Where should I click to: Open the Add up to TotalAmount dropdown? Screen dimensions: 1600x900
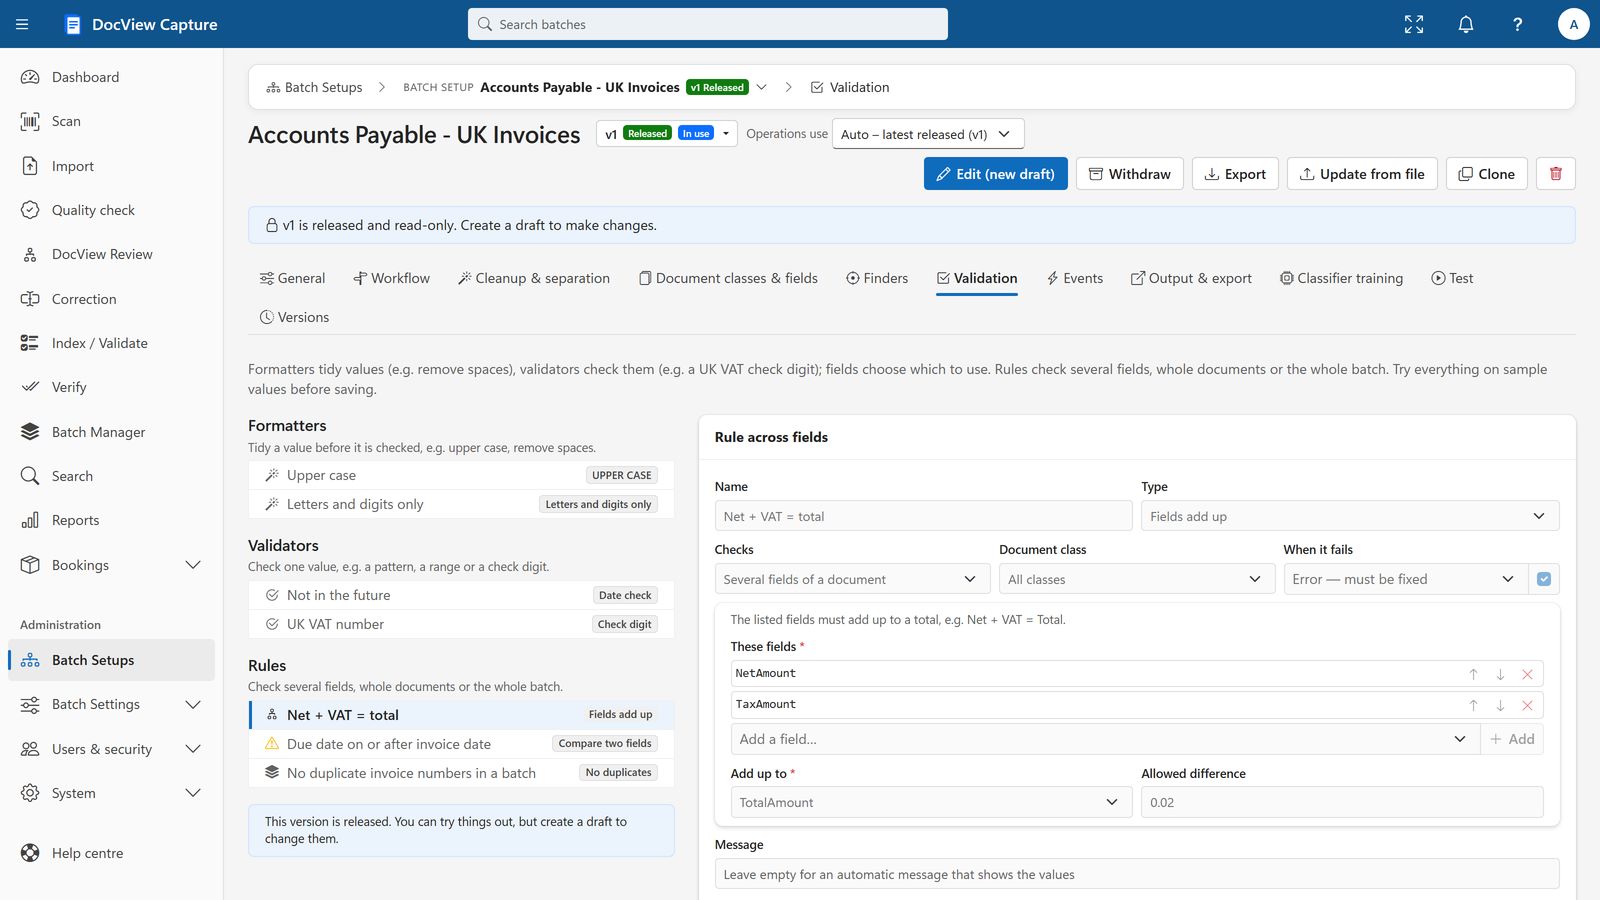[930, 802]
